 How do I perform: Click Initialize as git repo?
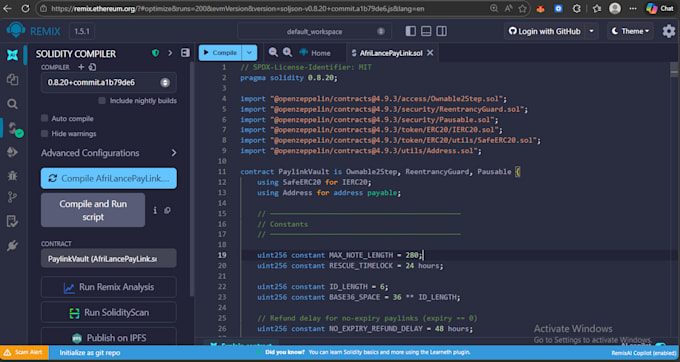tap(90, 352)
